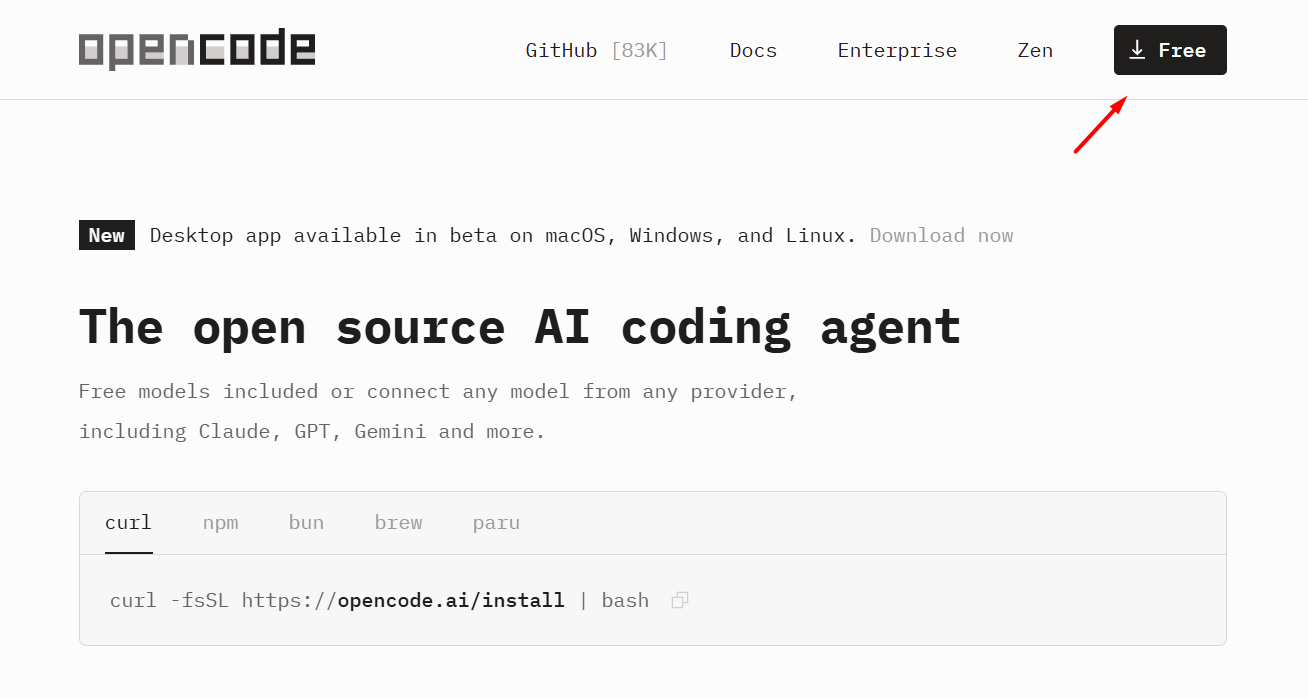Select the paru install tab

(x=496, y=522)
